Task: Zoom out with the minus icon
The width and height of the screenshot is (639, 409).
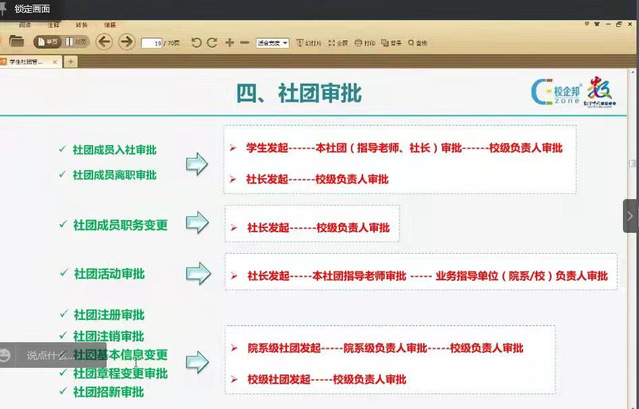Action: pos(245,43)
